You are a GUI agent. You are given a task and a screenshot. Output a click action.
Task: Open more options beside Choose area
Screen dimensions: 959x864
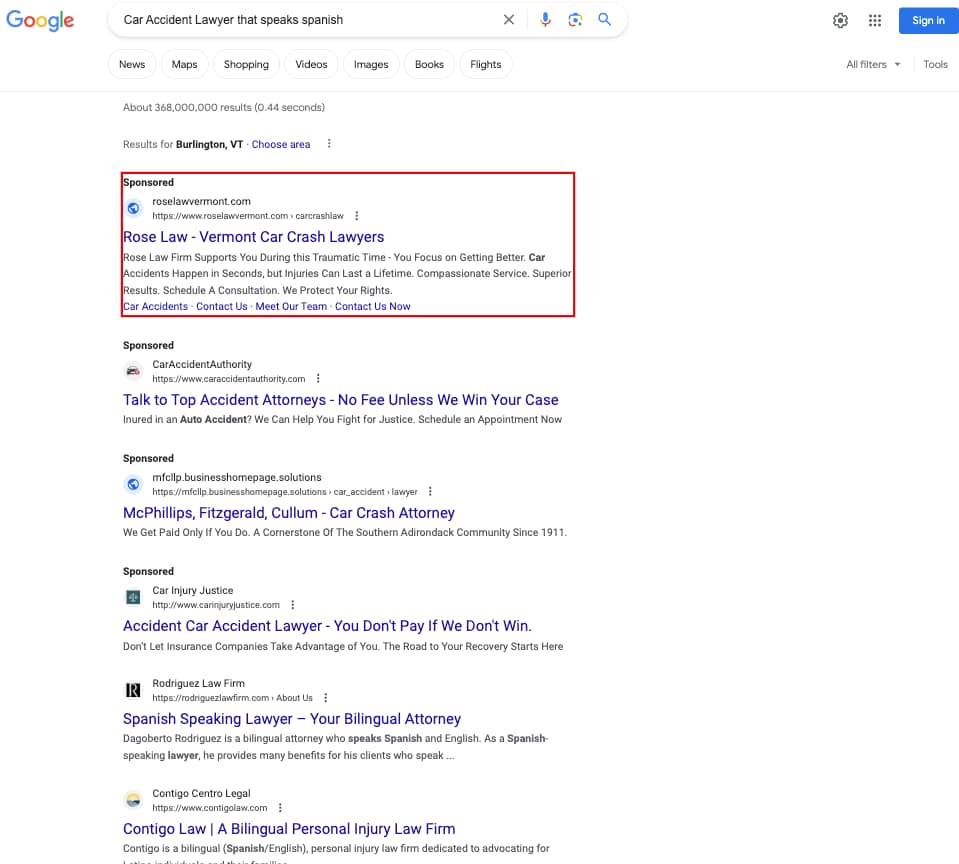tap(329, 144)
